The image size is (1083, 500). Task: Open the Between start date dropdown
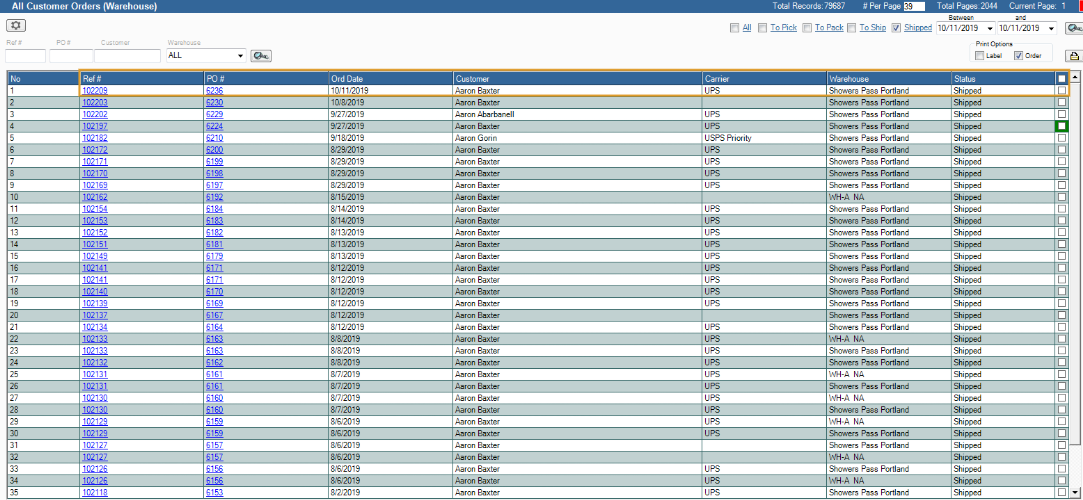click(989, 28)
